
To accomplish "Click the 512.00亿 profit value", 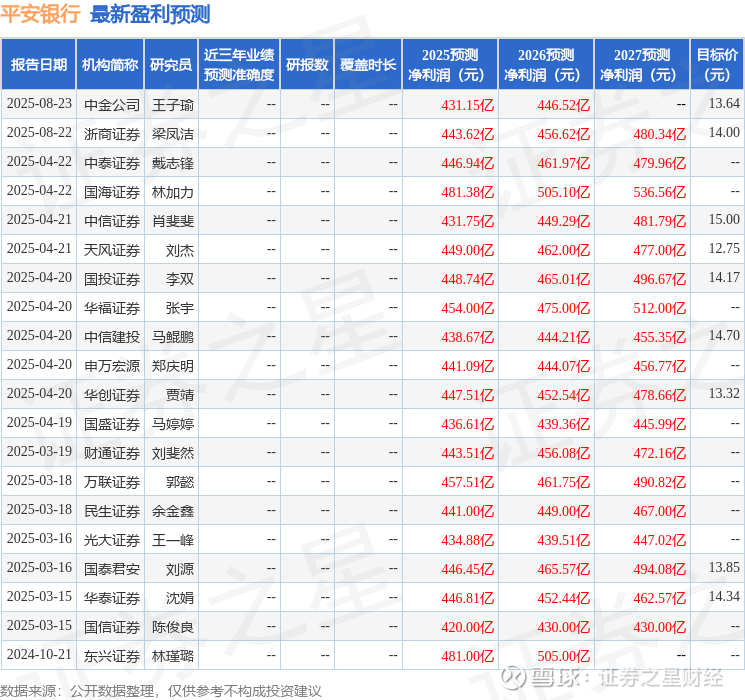I will pos(660,308).
